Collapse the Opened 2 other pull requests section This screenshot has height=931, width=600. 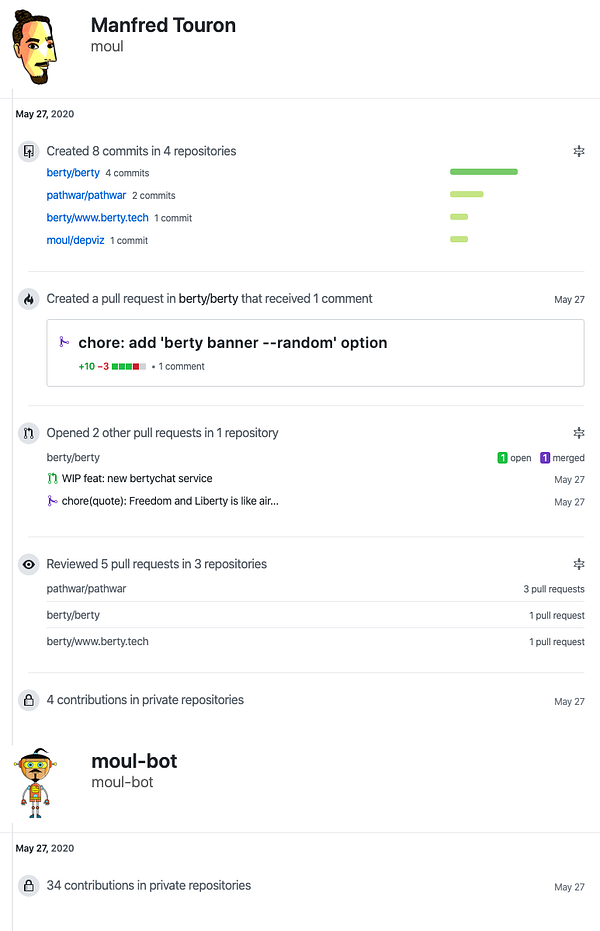pos(578,433)
